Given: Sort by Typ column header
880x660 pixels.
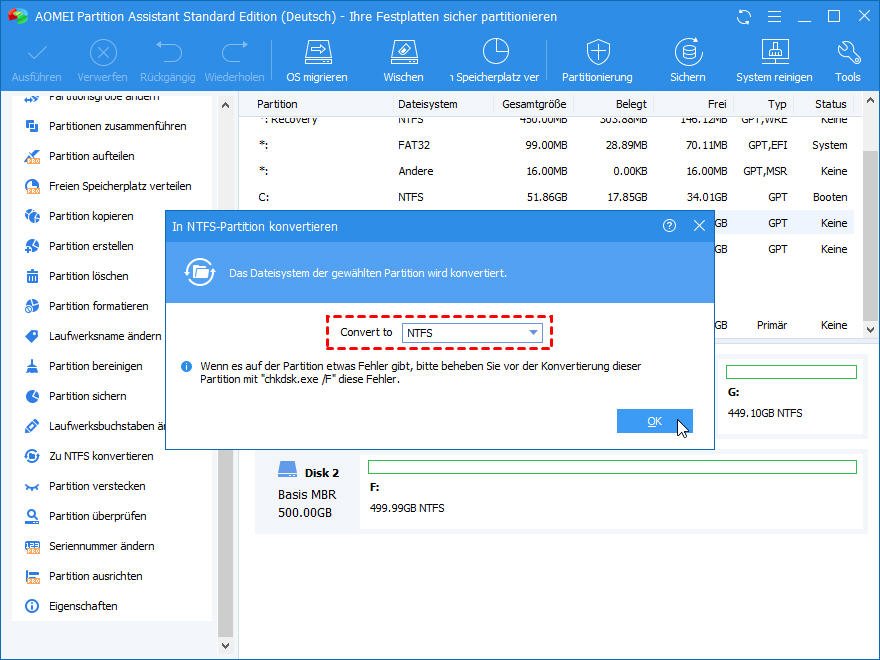Looking at the screenshot, I should click(x=777, y=104).
